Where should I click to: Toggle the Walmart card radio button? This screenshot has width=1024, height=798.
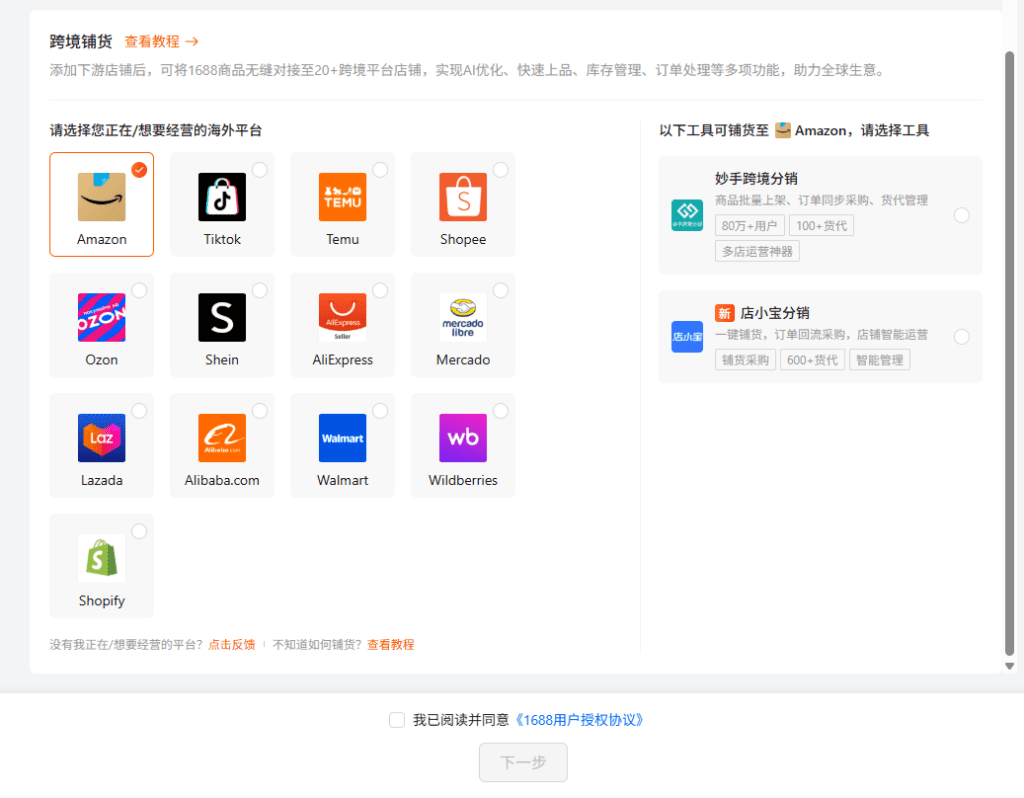[380, 411]
